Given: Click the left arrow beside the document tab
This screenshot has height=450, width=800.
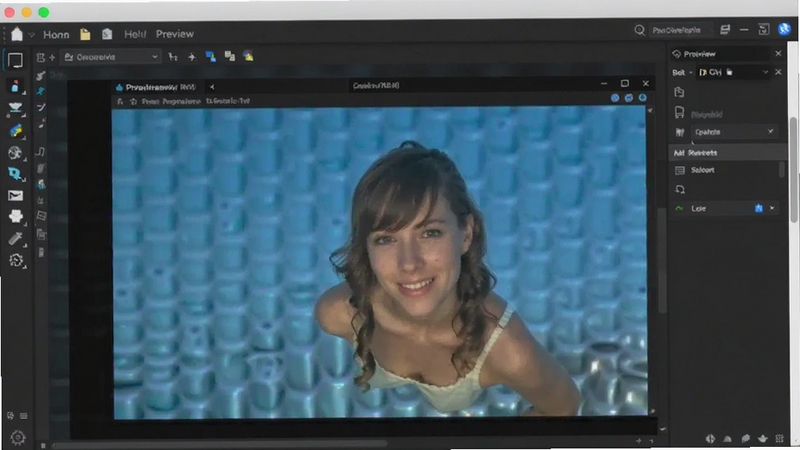Looking at the screenshot, I should click(x=212, y=87).
